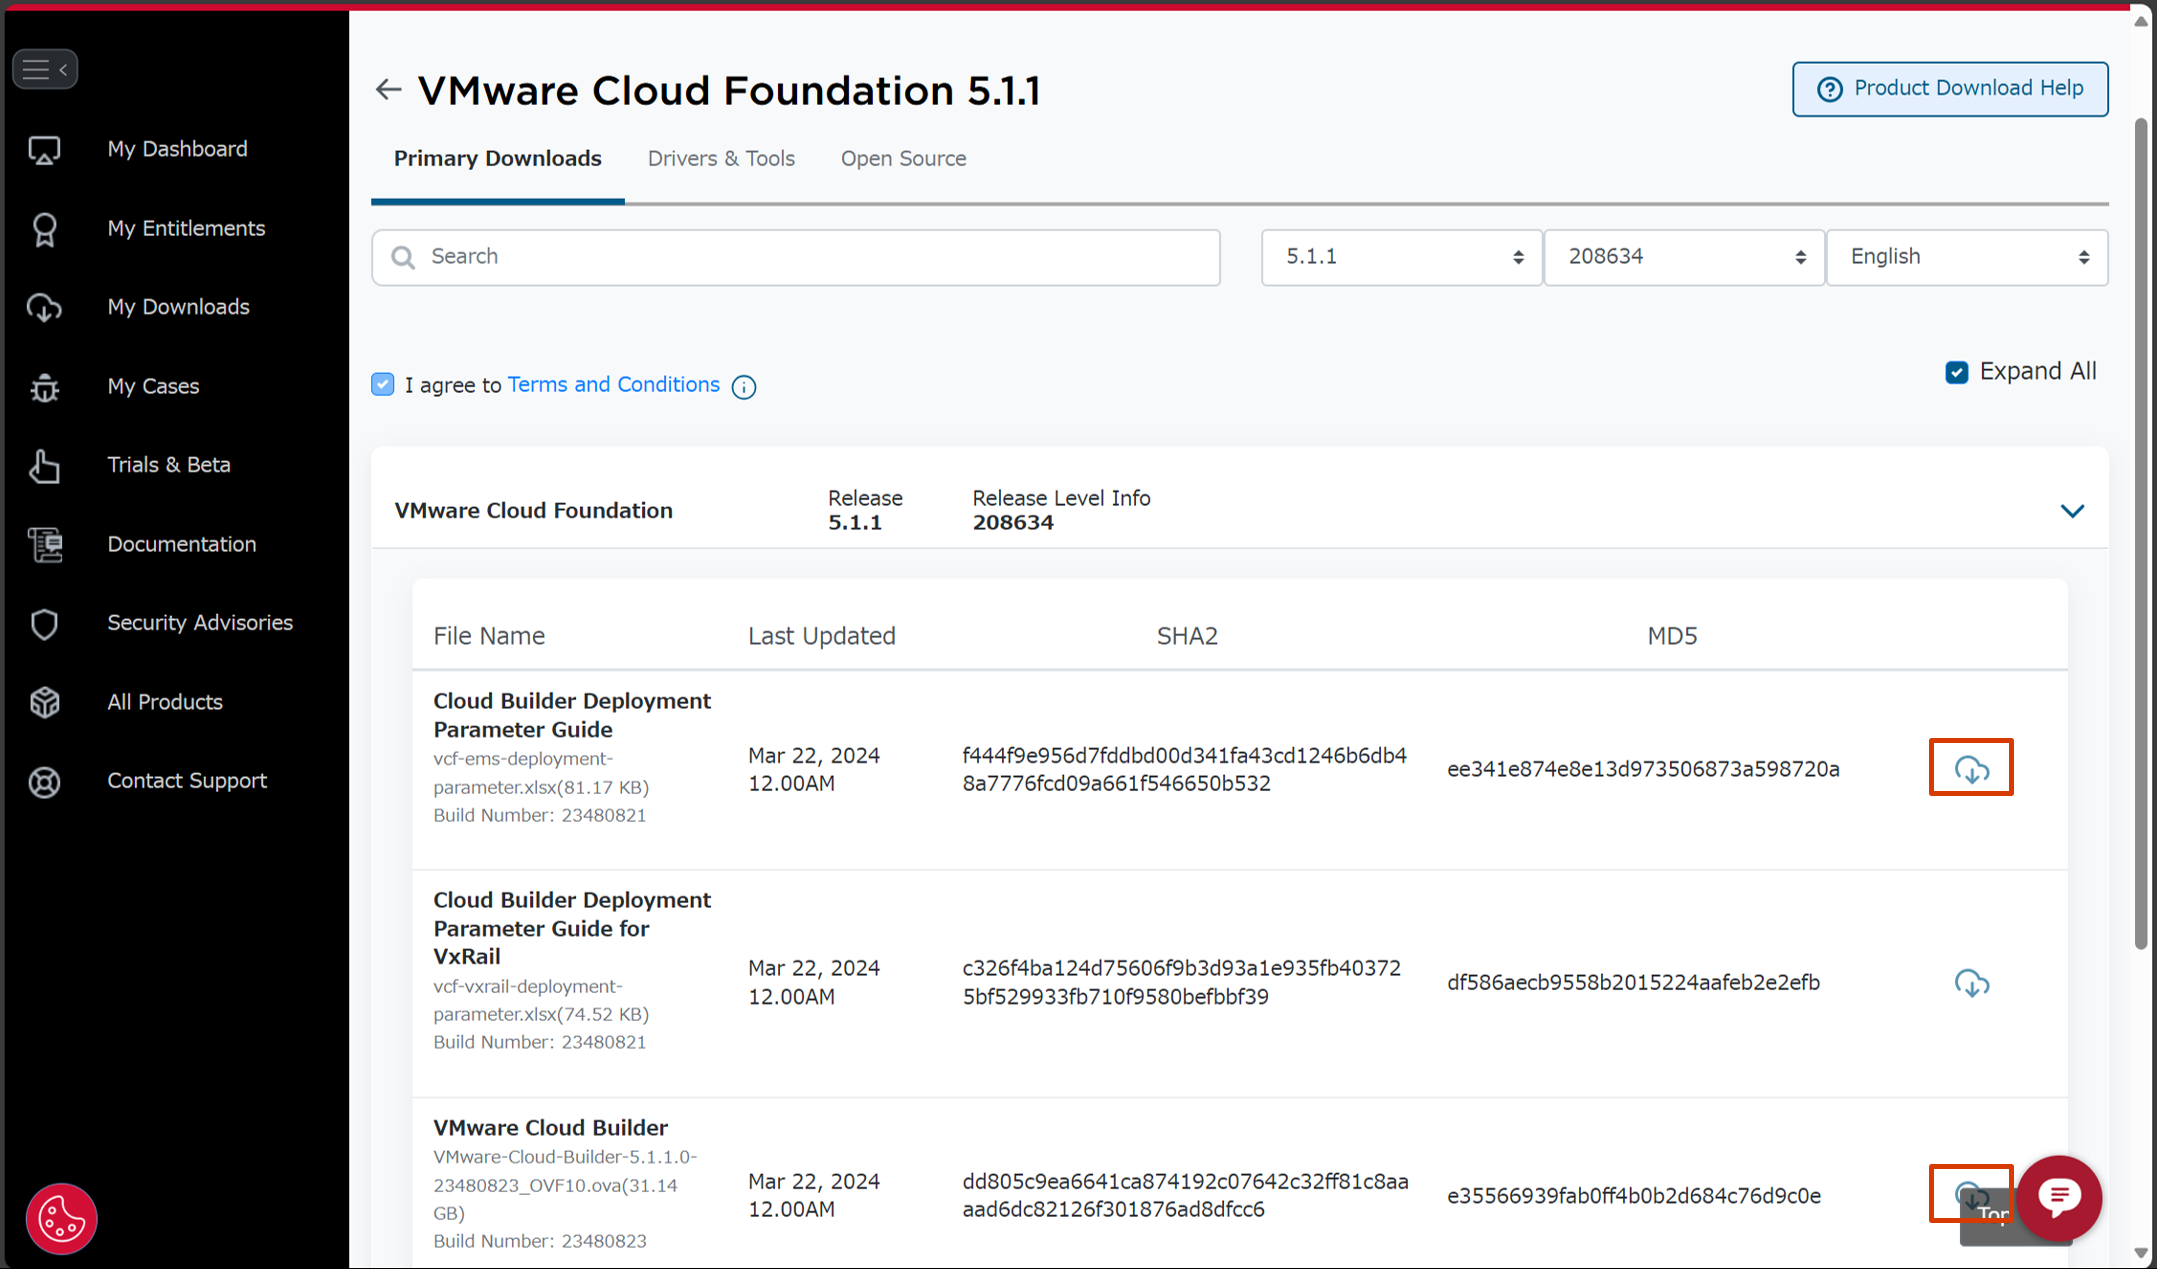Select MD5 df586aecb9558b2015224aafeb2e2efb
This screenshot has width=2157, height=1269.
[1633, 983]
